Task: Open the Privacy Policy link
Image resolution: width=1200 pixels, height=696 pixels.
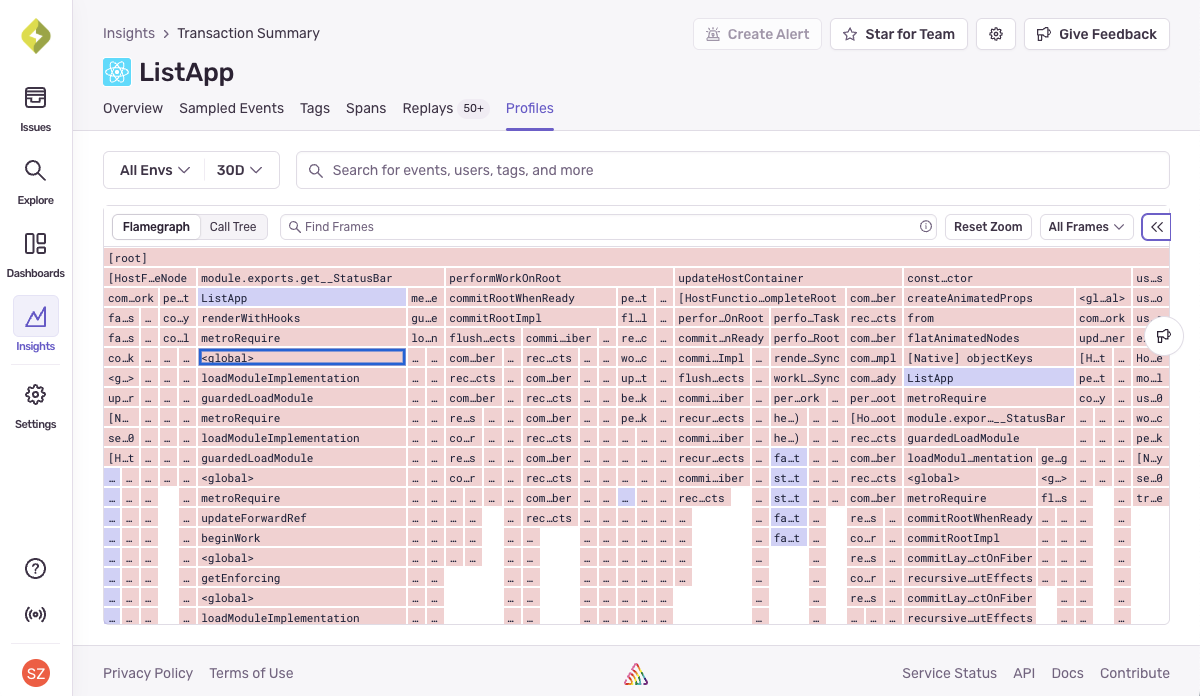Action: click(x=148, y=673)
